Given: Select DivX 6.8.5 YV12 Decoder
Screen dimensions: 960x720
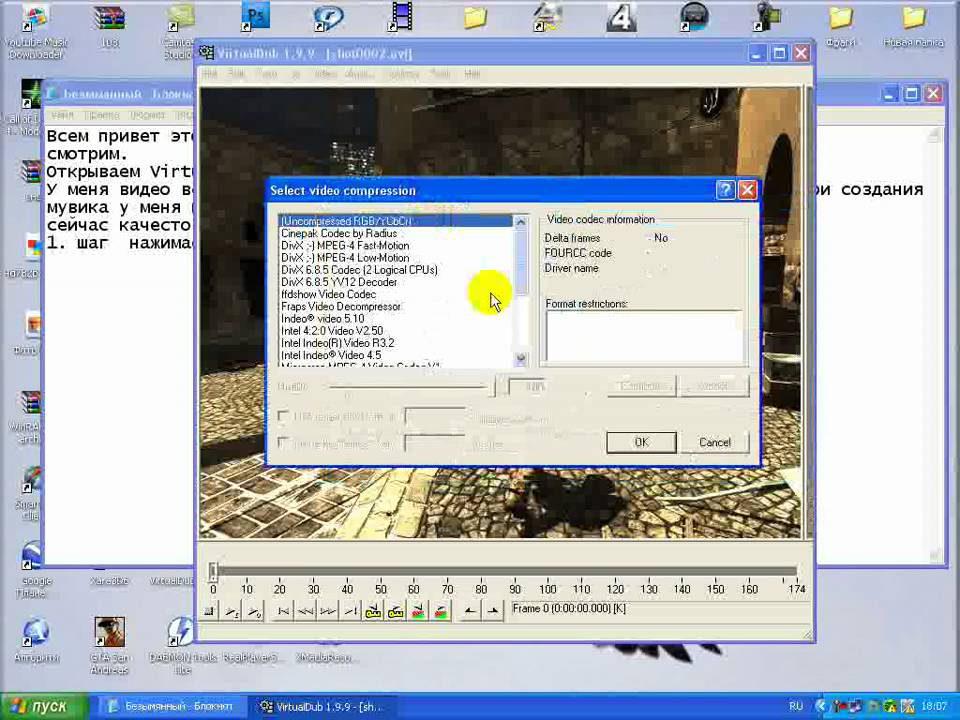Looking at the screenshot, I should (x=396, y=282).
